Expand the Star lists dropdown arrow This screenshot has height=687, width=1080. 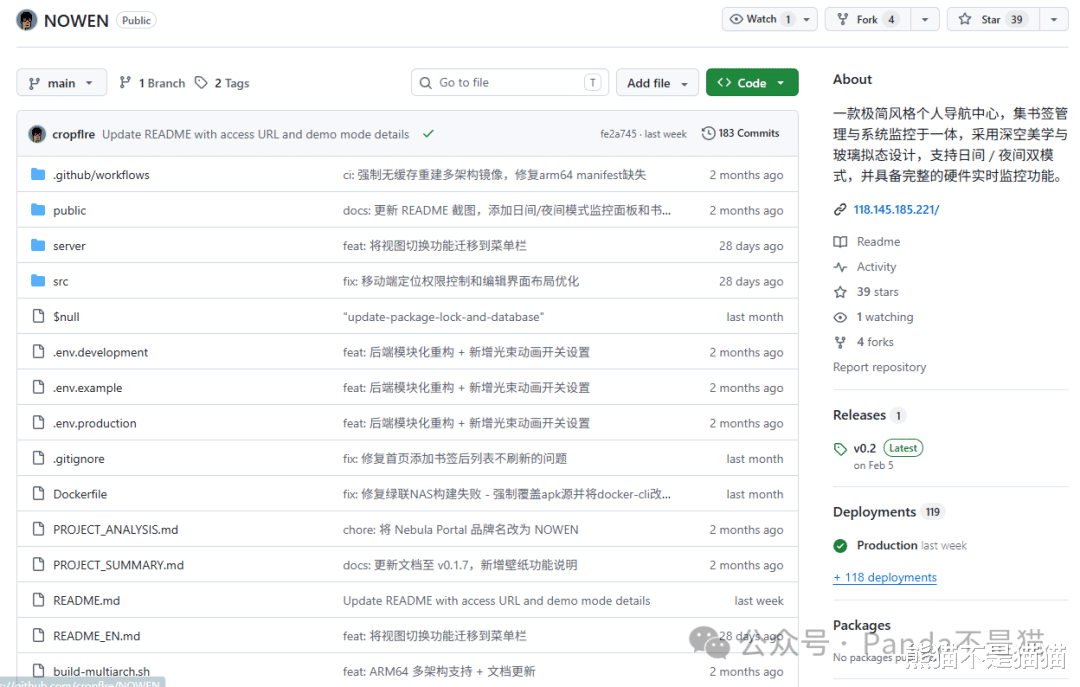[x=1054, y=19]
